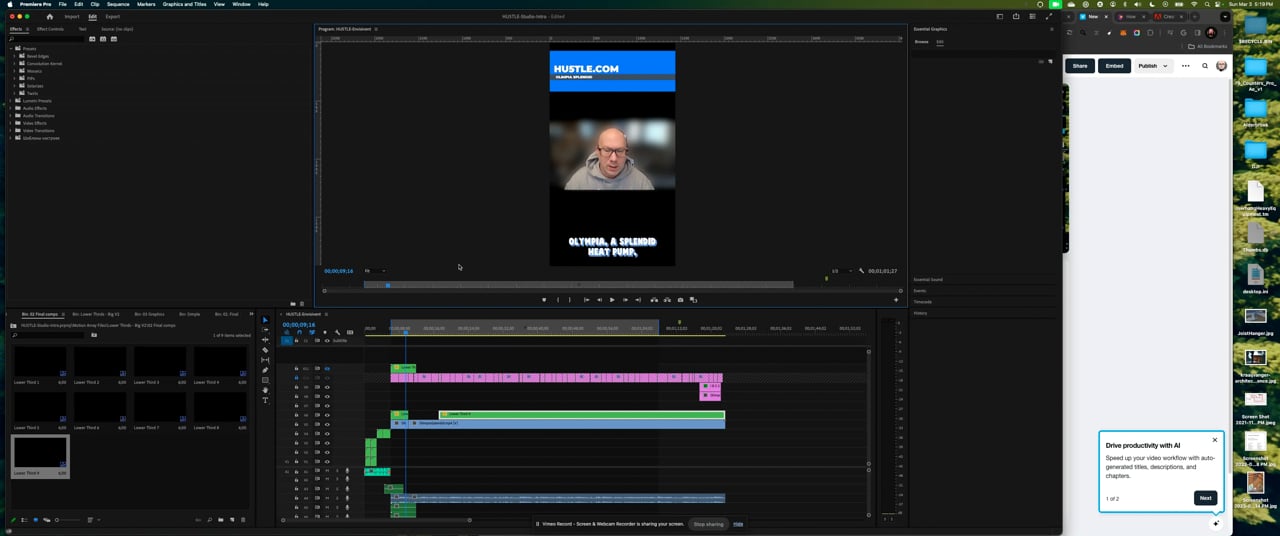Select the Track Select Forward tool
1280x536 pixels.
click(x=265, y=330)
